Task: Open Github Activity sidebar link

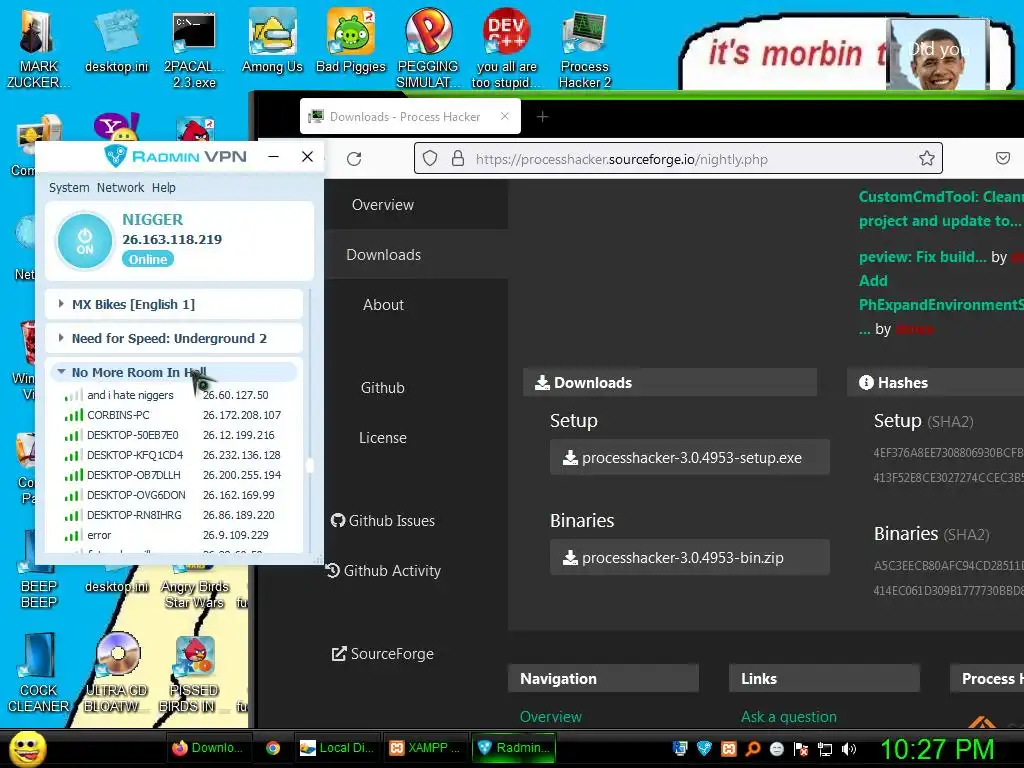Action: (x=383, y=571)
